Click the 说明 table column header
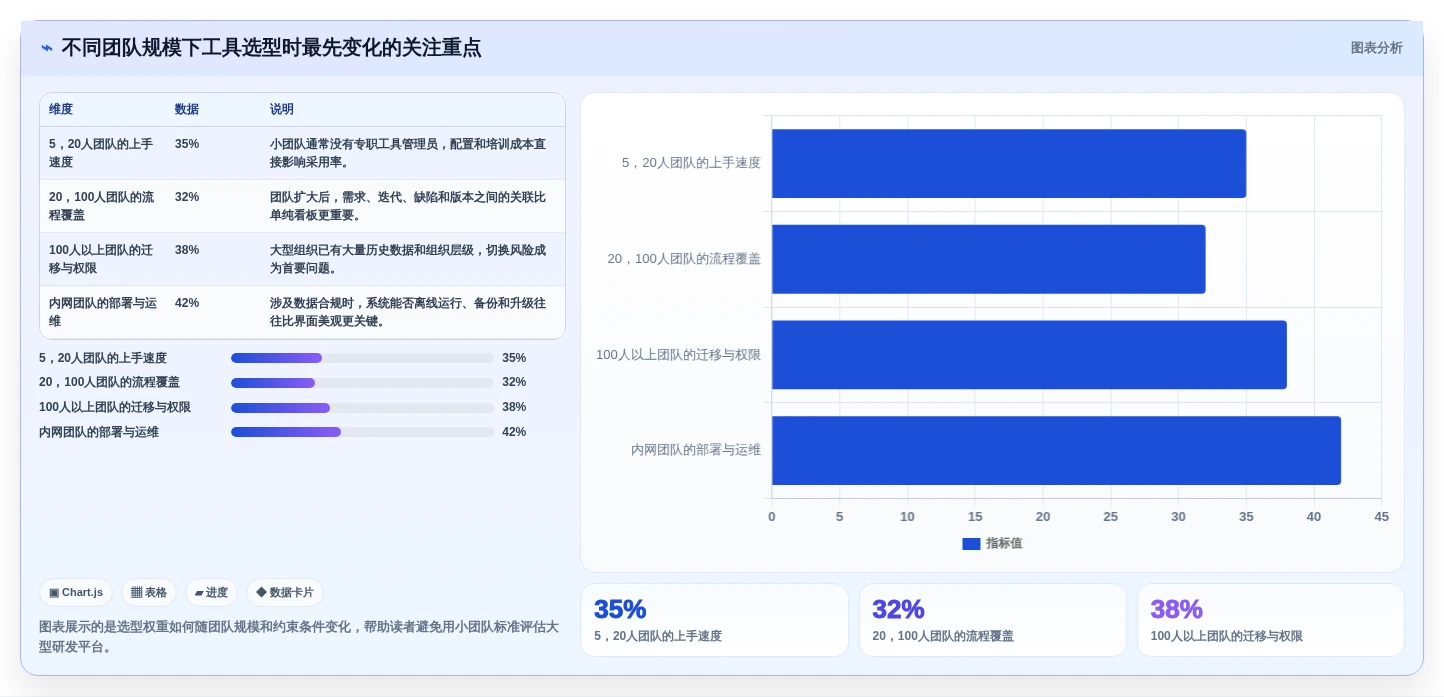 282,110
